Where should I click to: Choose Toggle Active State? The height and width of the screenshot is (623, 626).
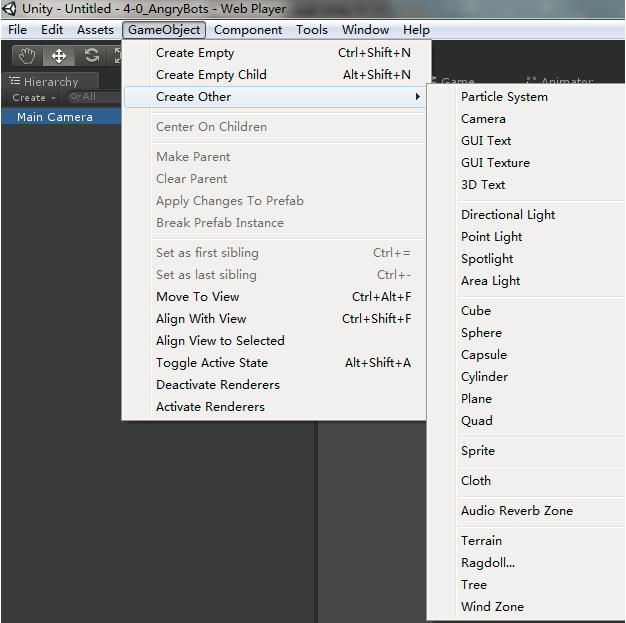(x=275, y=363)
